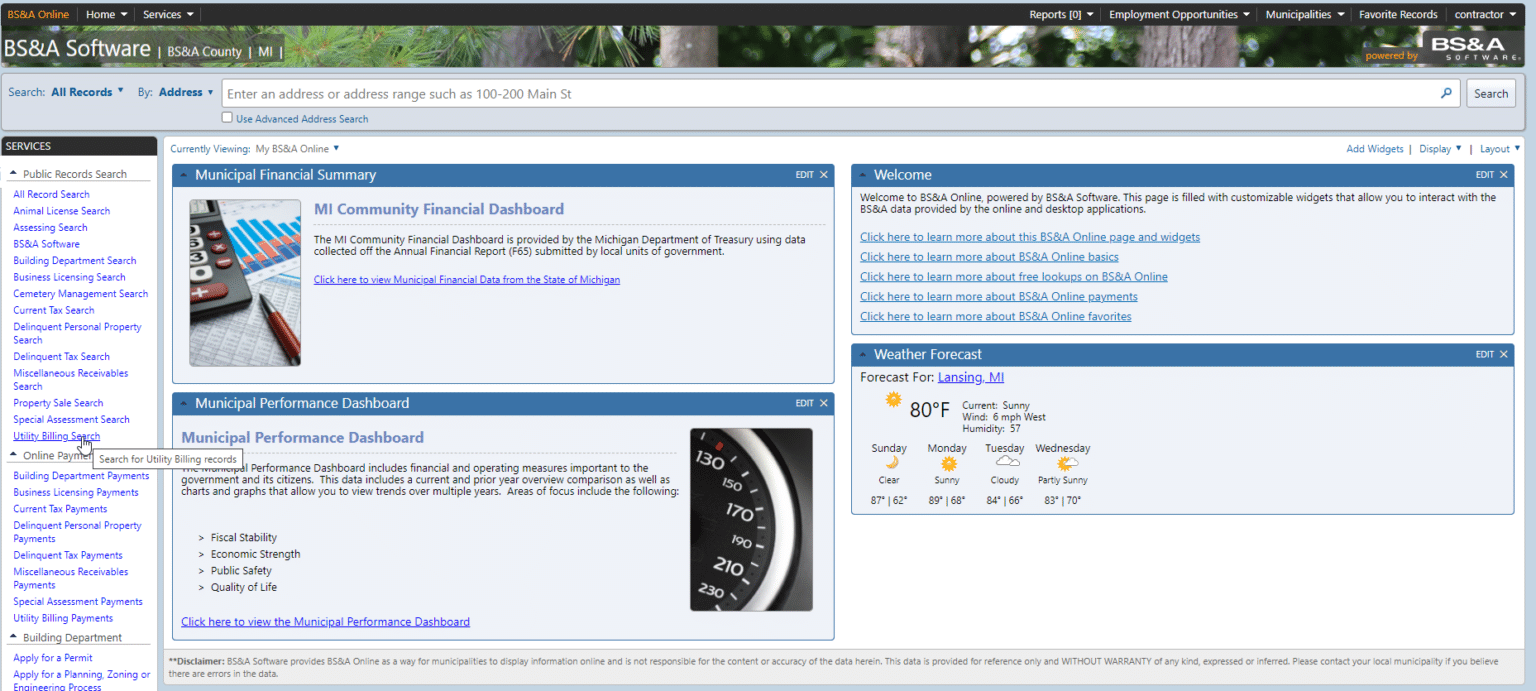Open the All Records search dropdown

pos(87,92)
